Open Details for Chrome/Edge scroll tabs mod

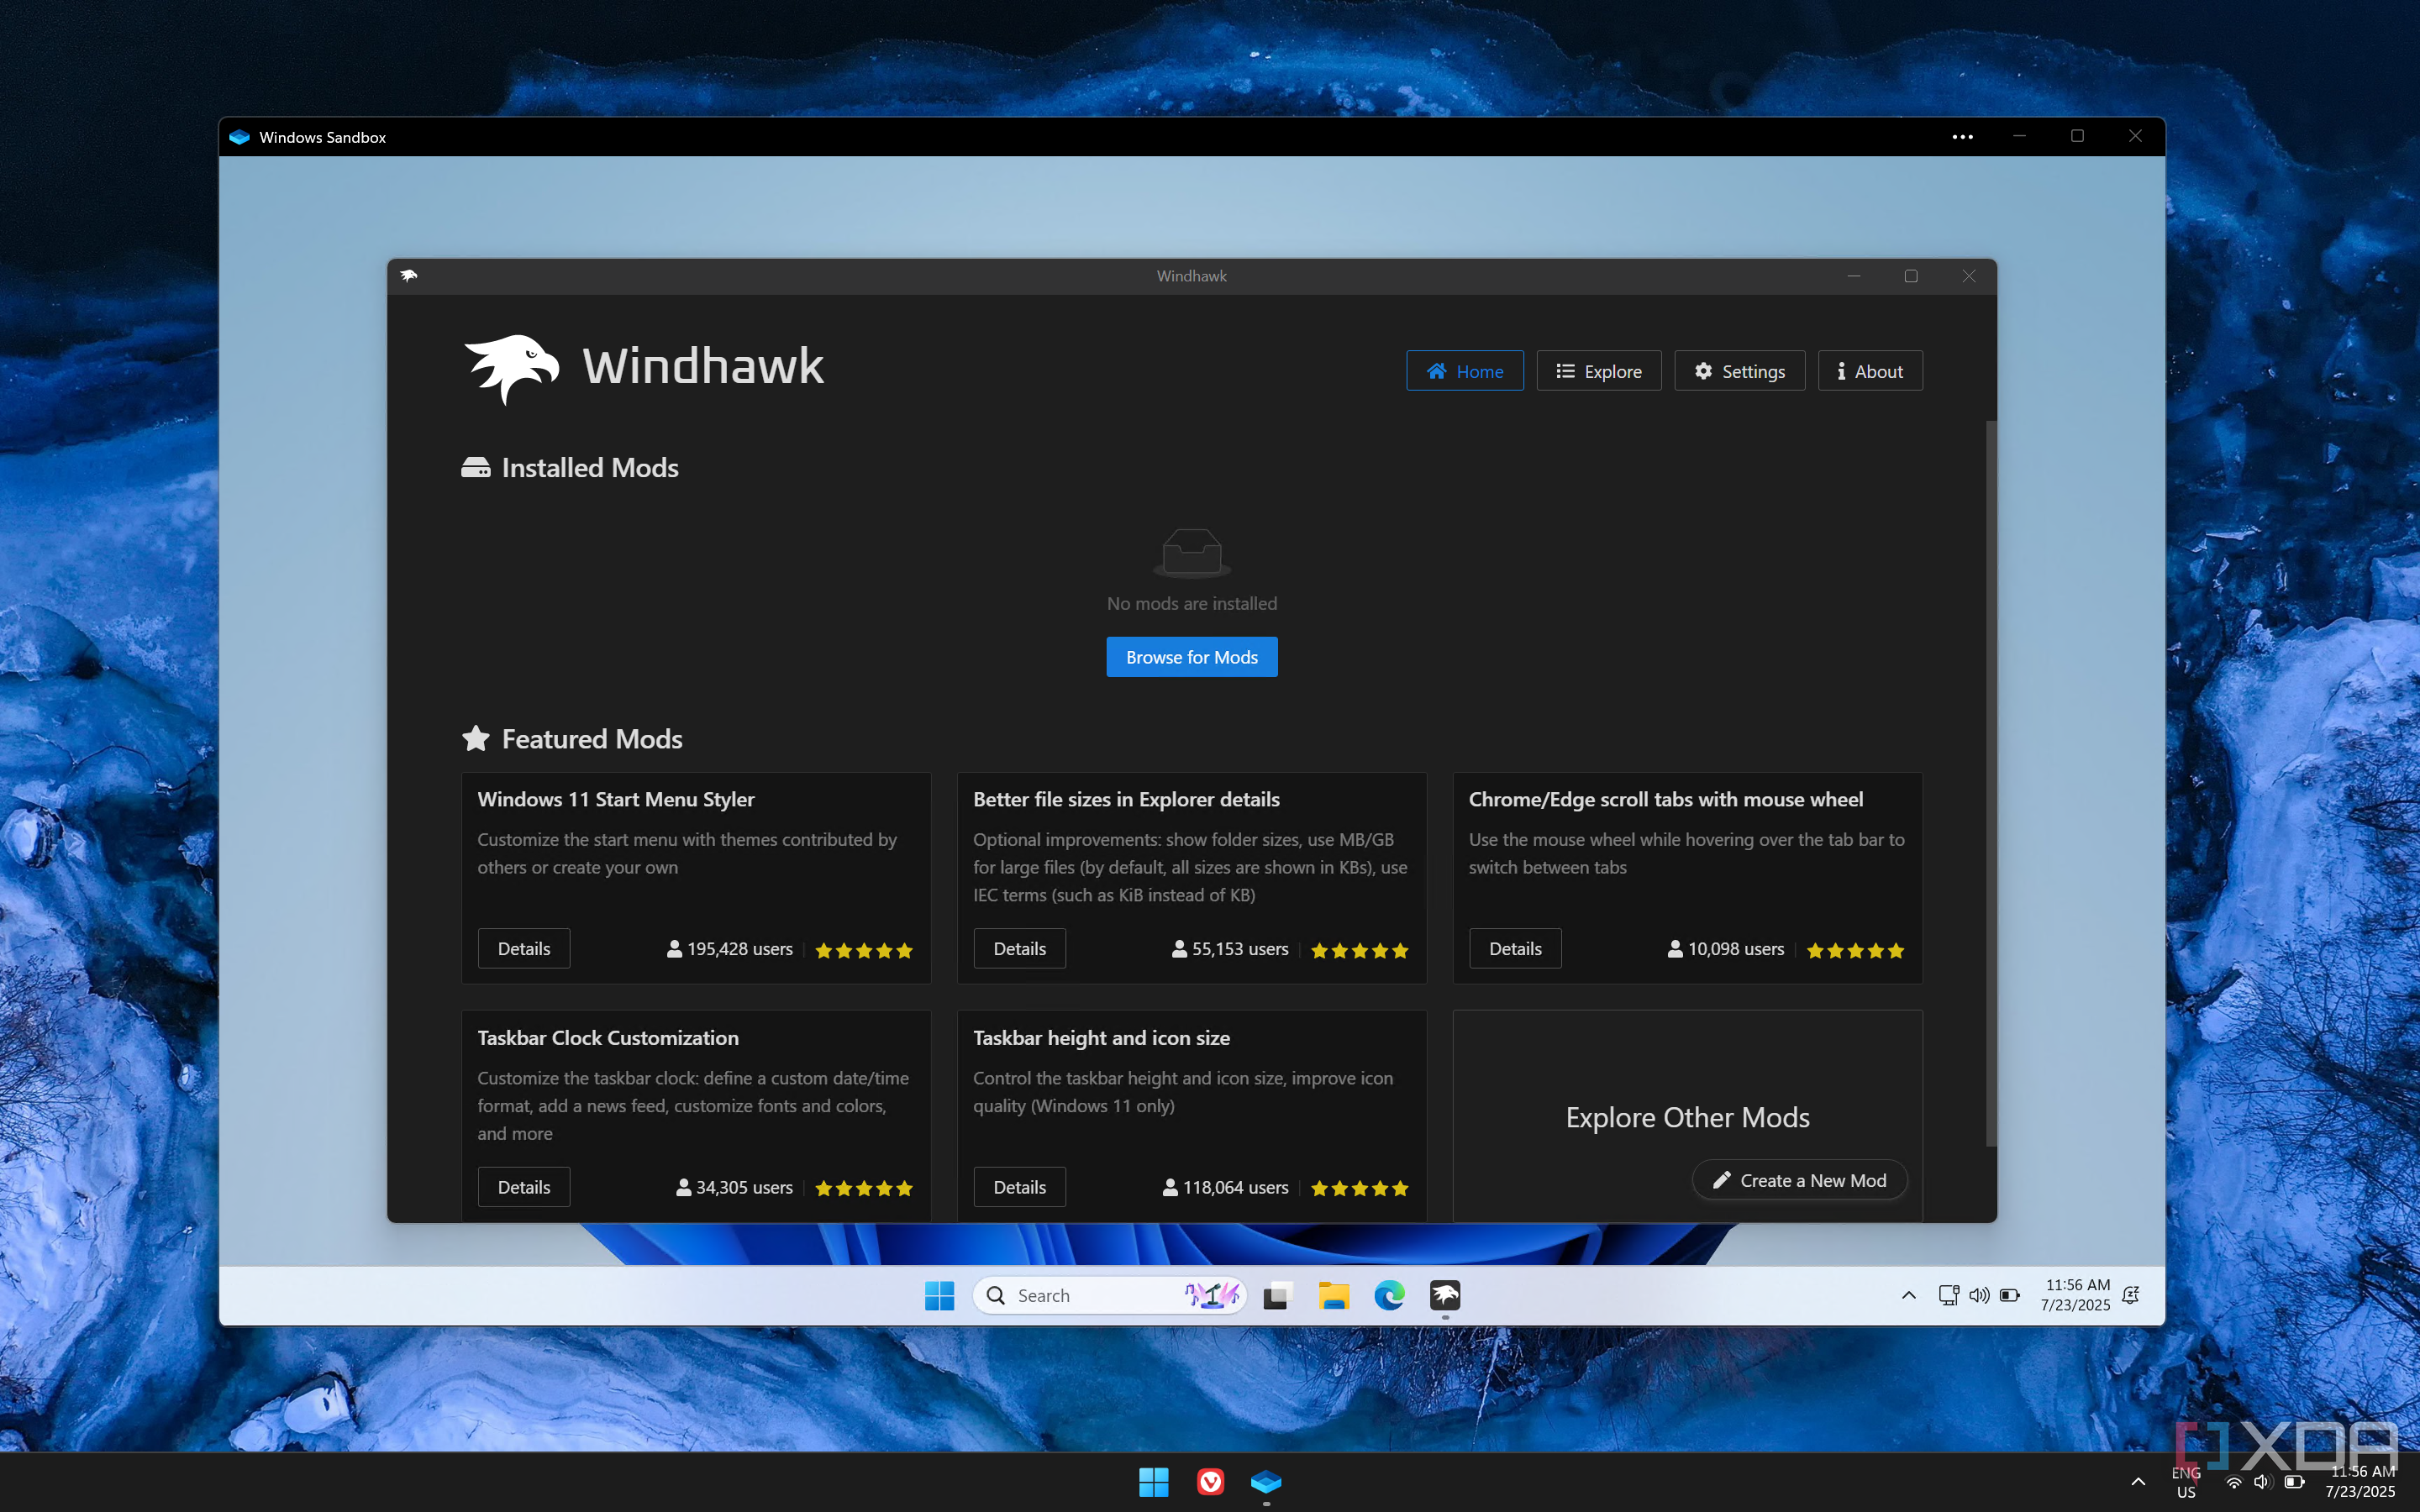click(x=1515, y=948)
